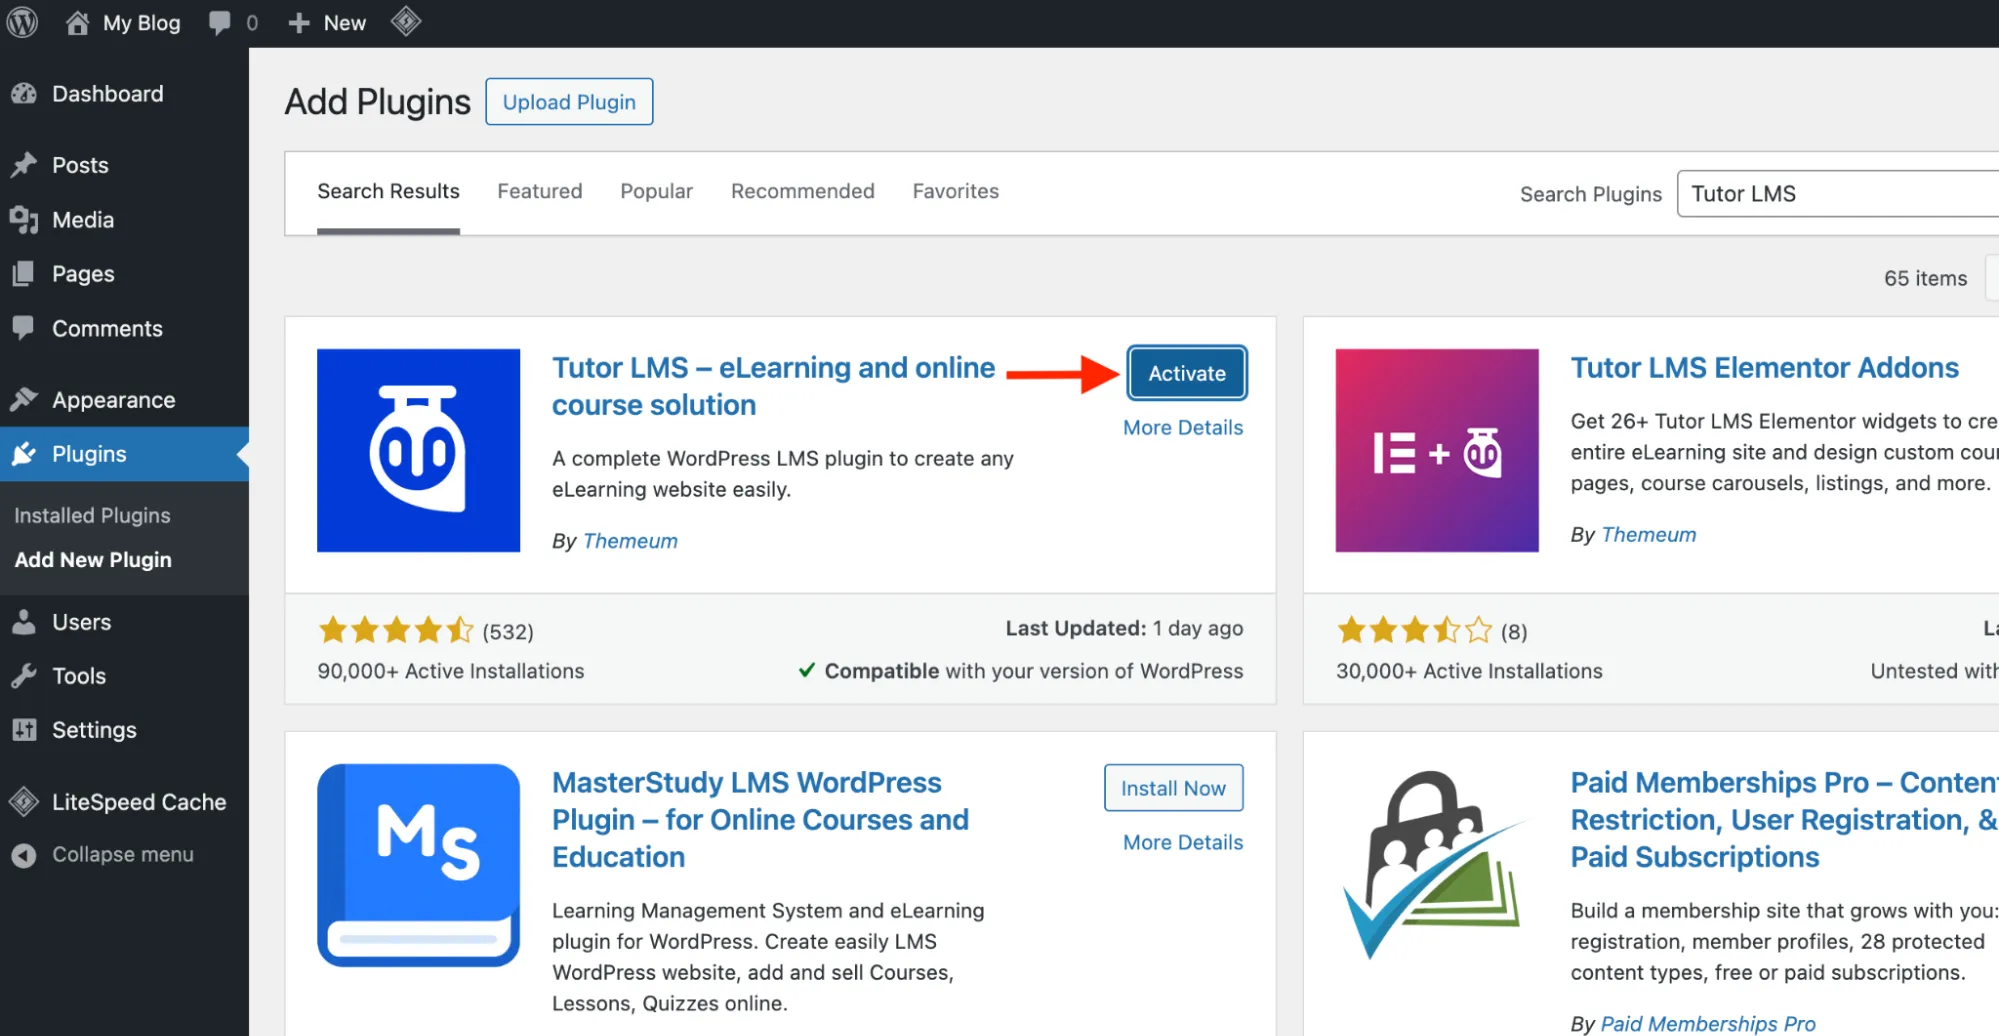The image size is (1999, 1036).
Task: Open the Pages menu
Action: pyautogui.click(x=83, y=274)
